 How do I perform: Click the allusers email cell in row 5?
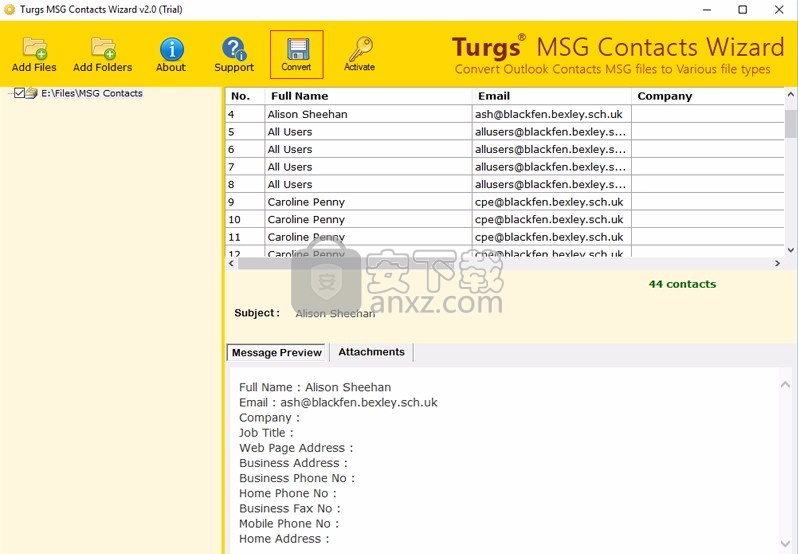tap(552, 132)
